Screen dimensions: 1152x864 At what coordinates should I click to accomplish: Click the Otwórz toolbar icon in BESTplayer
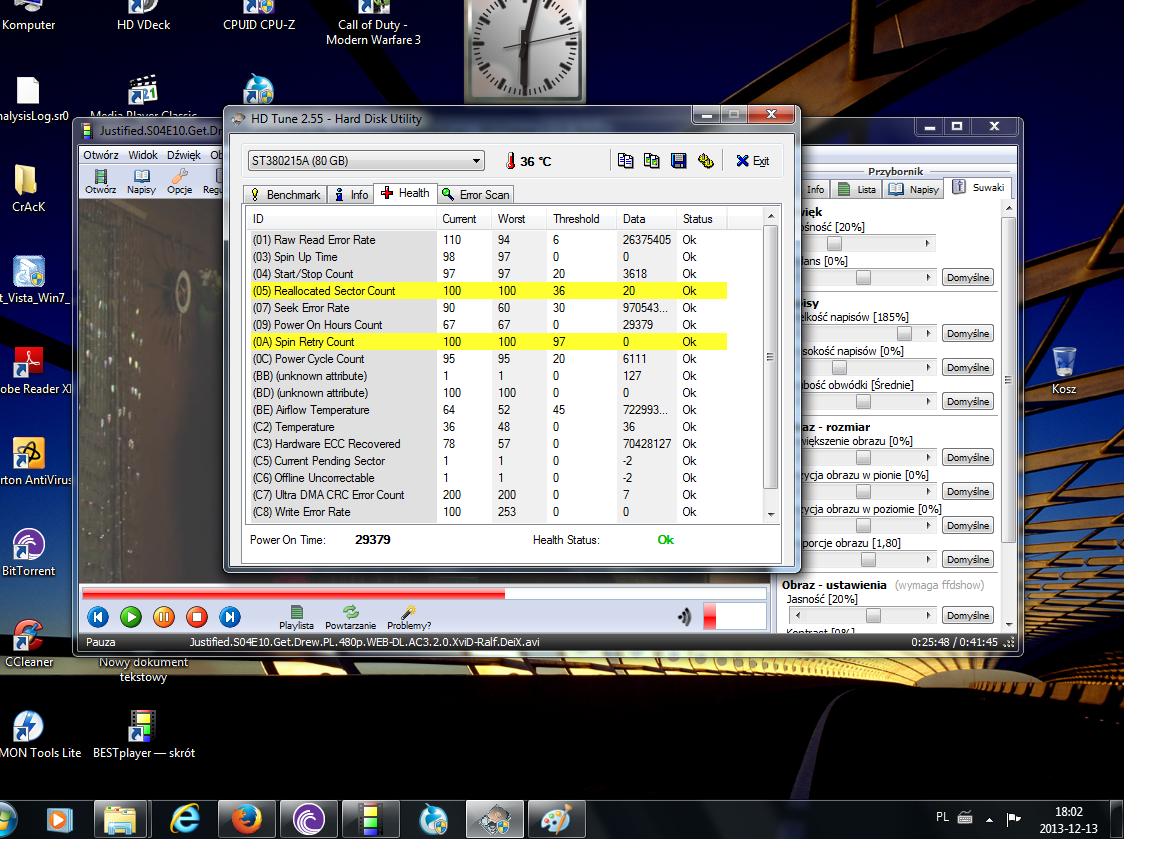coord(101,181)
